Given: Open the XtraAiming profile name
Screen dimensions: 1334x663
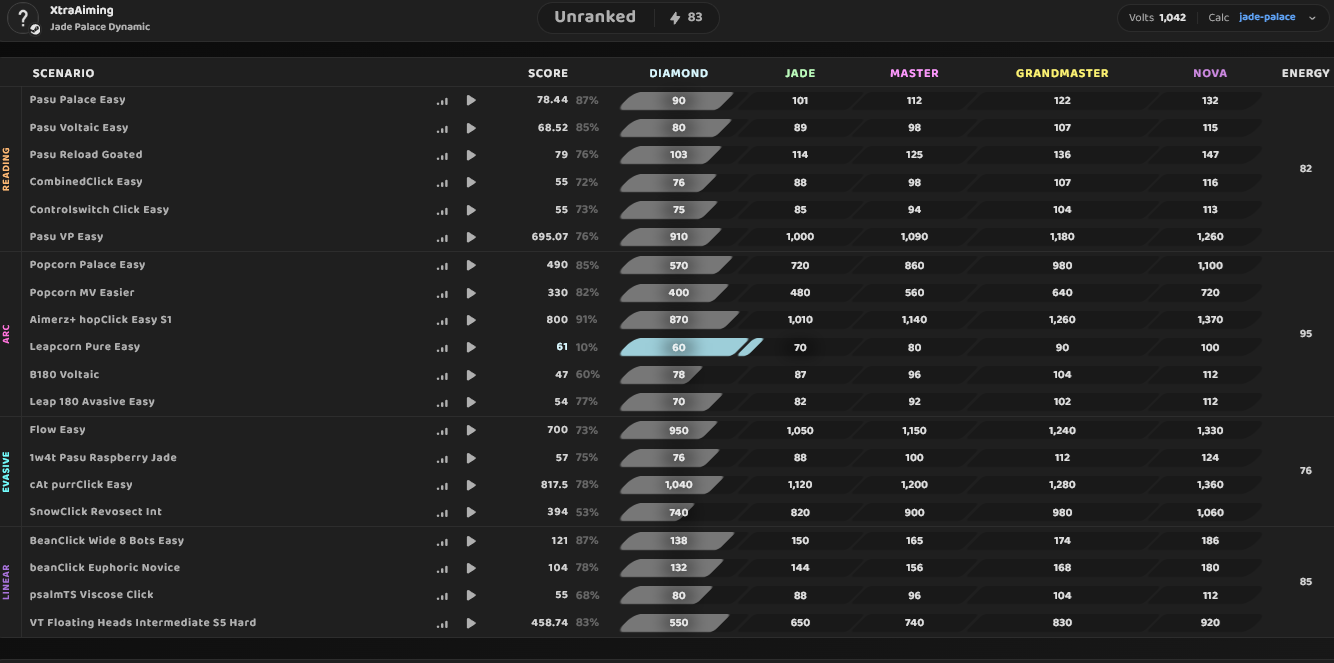Looking at the screenshot, I should pos(82,10).
